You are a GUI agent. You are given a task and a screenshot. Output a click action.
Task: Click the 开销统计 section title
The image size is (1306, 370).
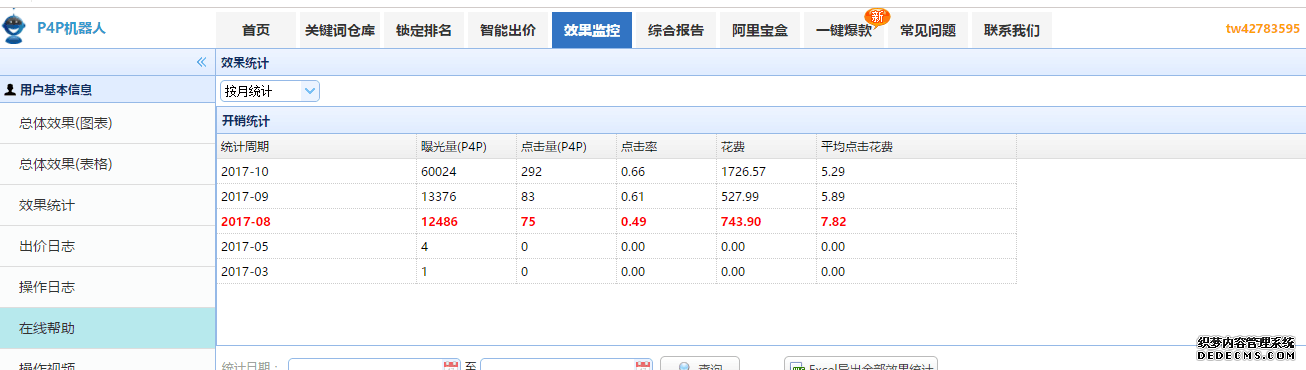(x=245, y=121)
